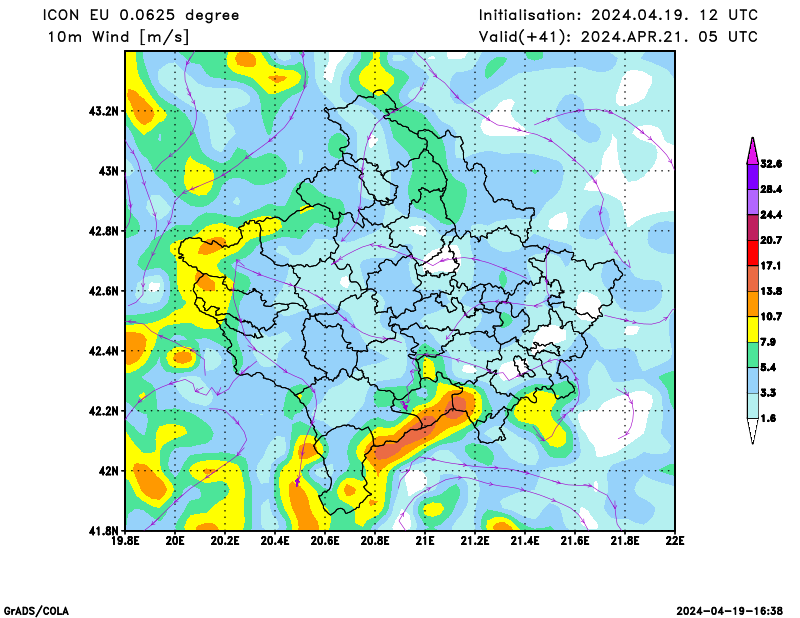Click the 21.6E longitude label

click(x=576, y=541)
